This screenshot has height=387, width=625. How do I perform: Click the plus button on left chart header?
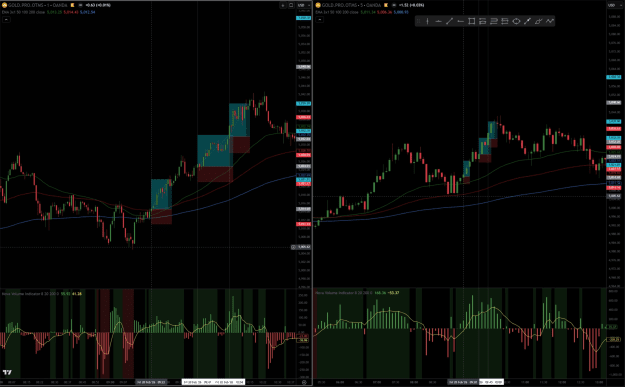(283, 5)
